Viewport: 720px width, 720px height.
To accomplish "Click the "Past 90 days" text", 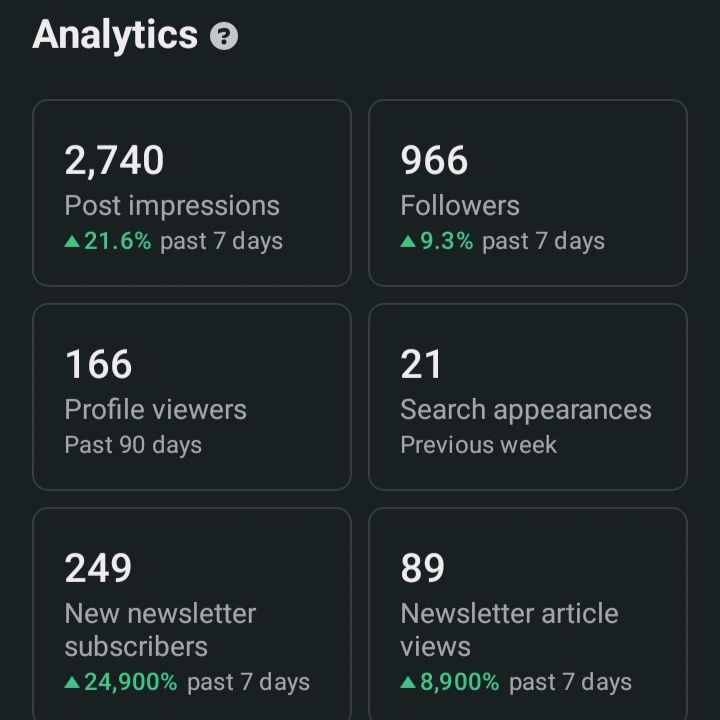I will point(133,445).
